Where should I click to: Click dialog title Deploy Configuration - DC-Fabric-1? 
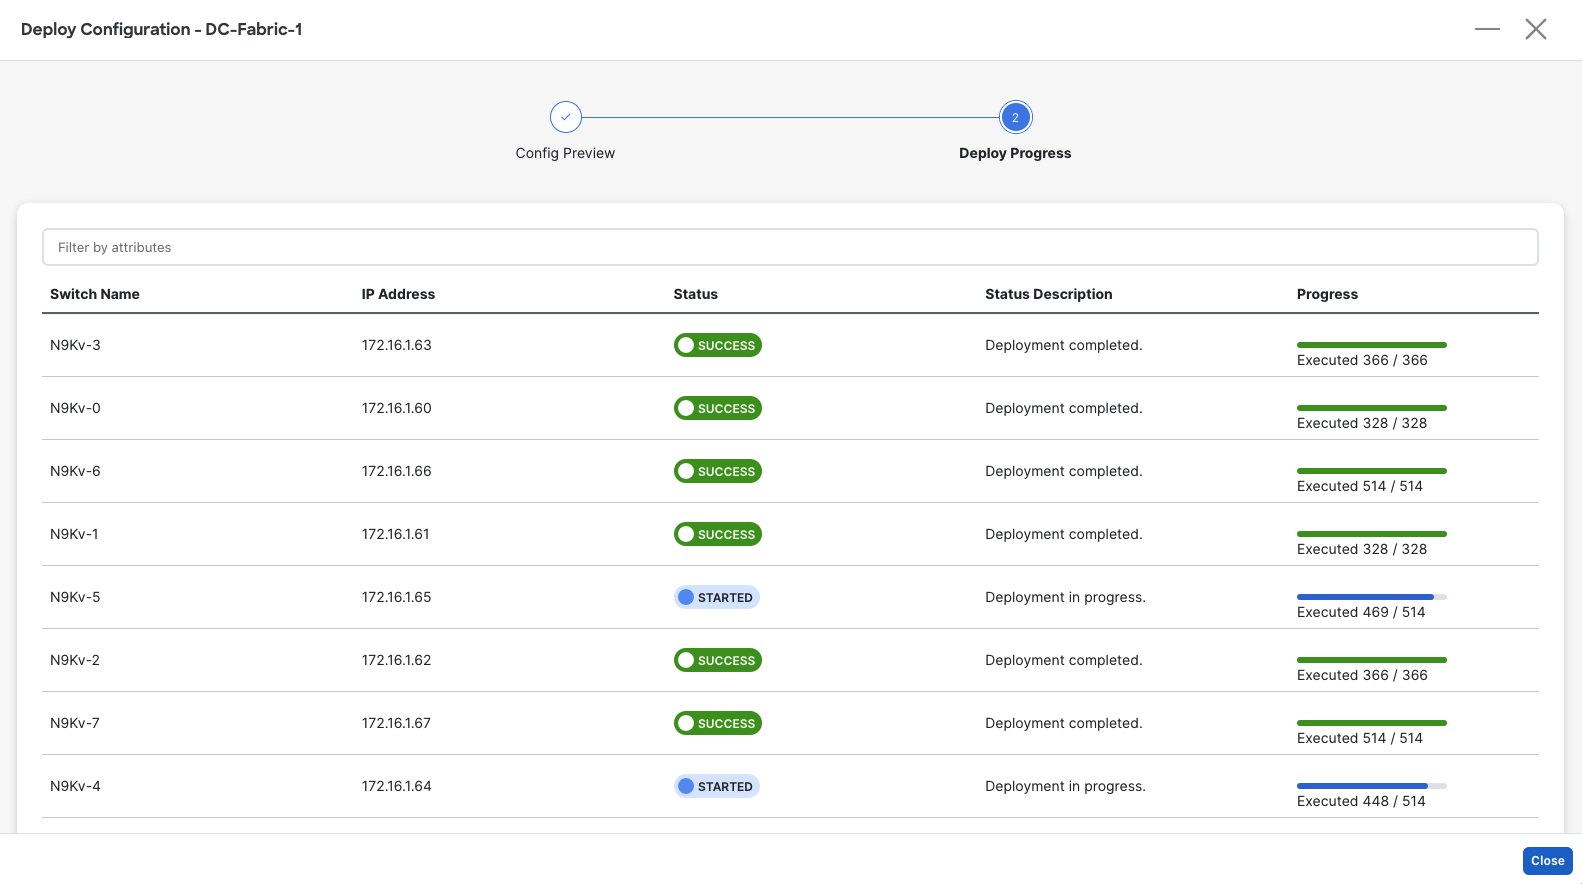[x=162, y=29]
